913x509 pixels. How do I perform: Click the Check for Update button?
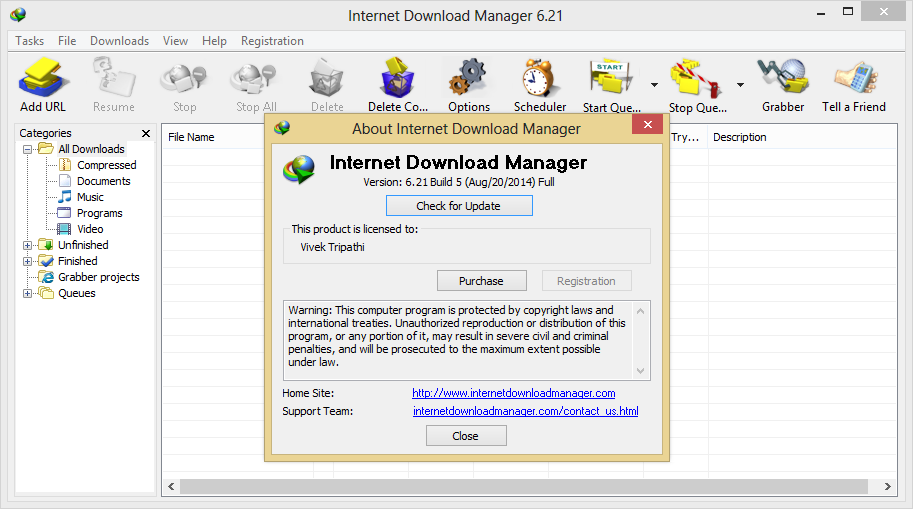click(459, 206)
